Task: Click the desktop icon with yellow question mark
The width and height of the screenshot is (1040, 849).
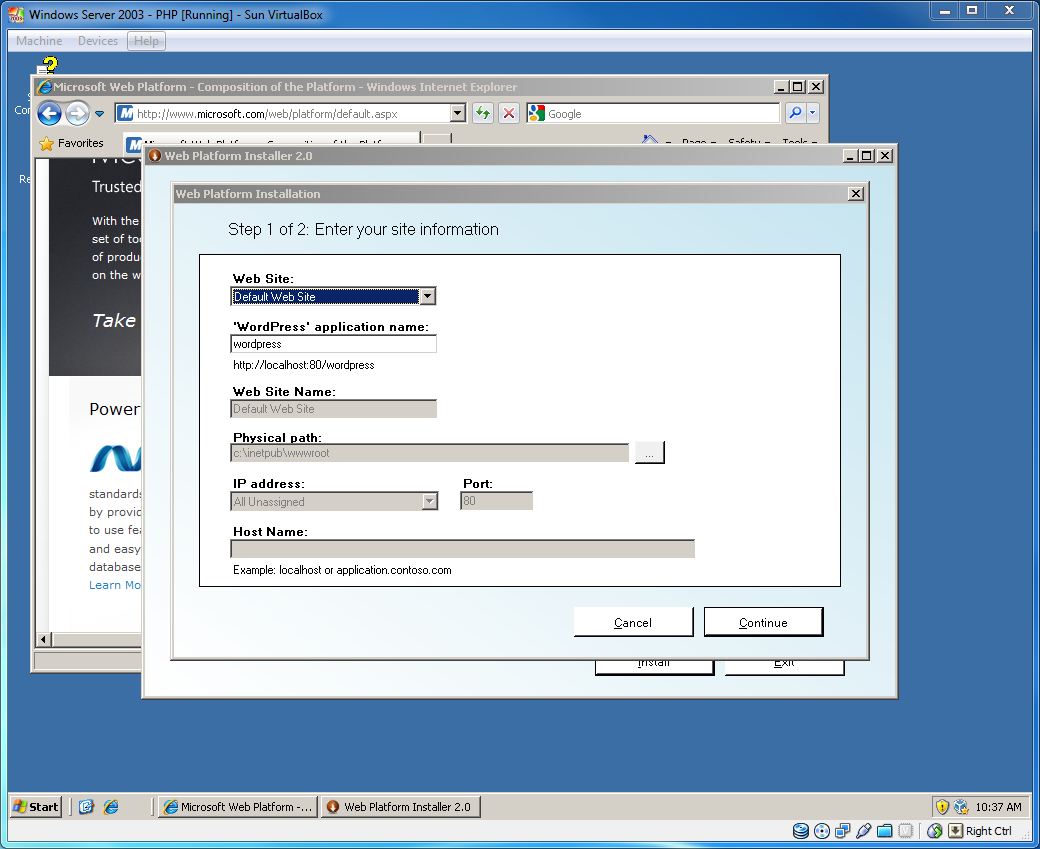Action: coord(47,66)
